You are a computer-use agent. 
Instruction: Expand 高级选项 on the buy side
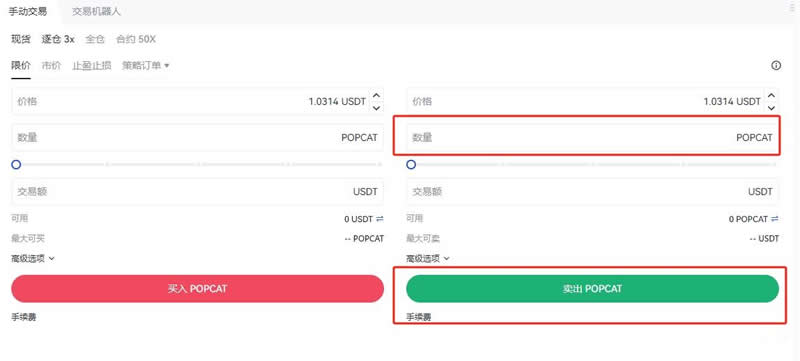click(33, 259)
